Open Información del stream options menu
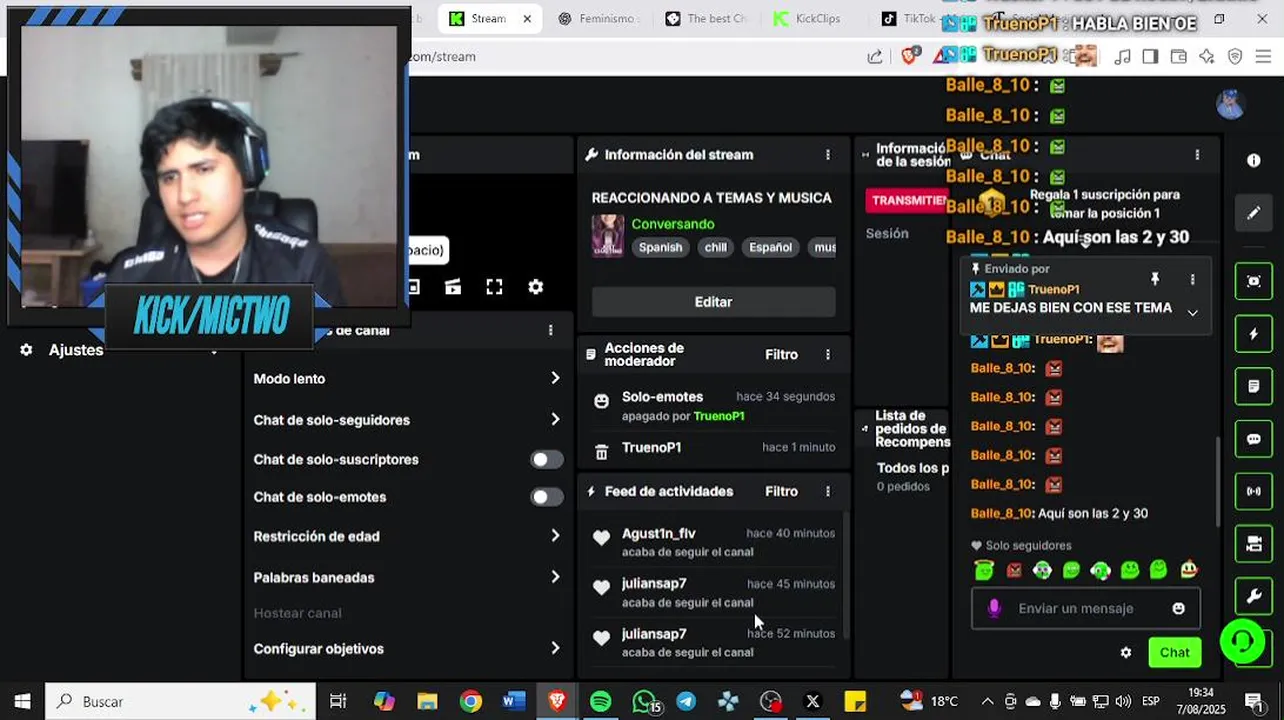 827,155
